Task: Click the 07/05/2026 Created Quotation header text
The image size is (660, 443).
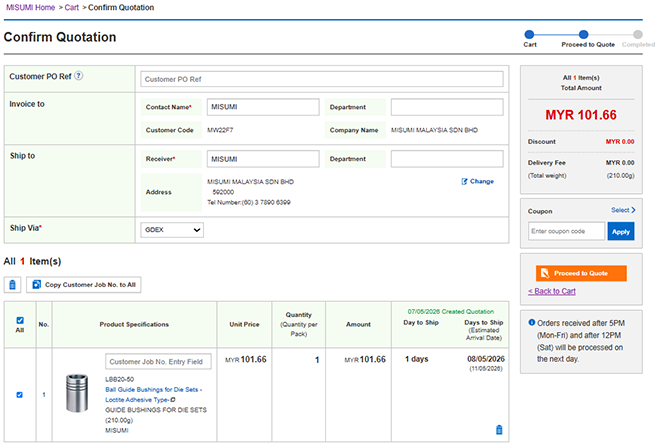Action: point(450,312)
